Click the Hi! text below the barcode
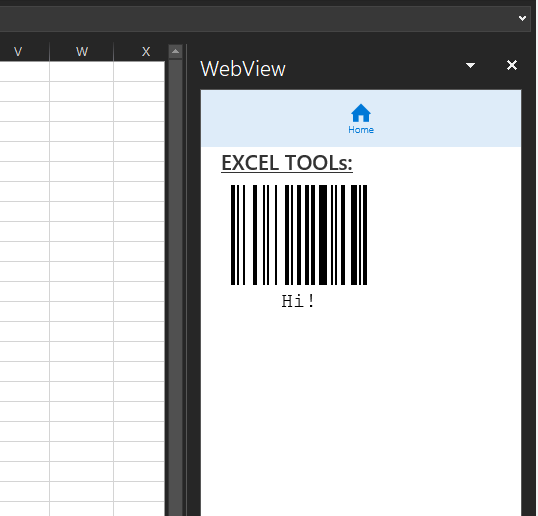The image size is (538, 516). point(298,301)
